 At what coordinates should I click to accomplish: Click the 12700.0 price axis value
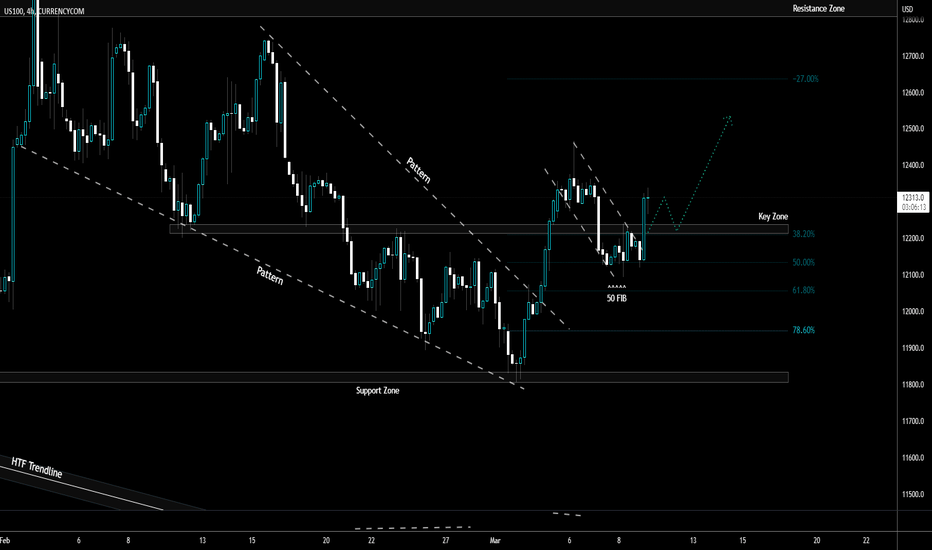click(x=913, y=56)
